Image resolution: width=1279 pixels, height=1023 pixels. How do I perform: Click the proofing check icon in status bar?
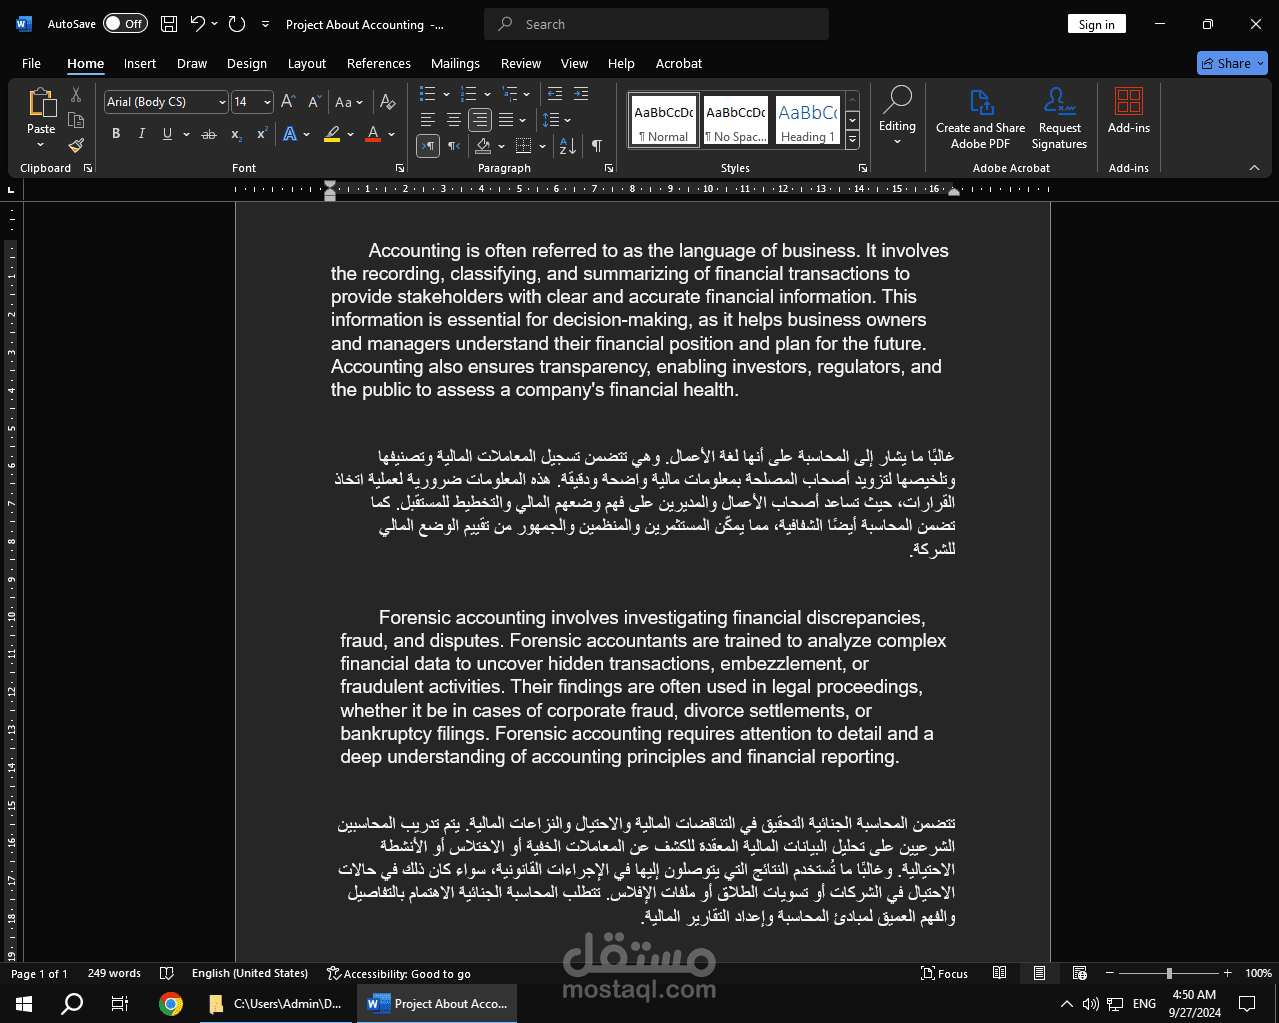coord(168,973)
